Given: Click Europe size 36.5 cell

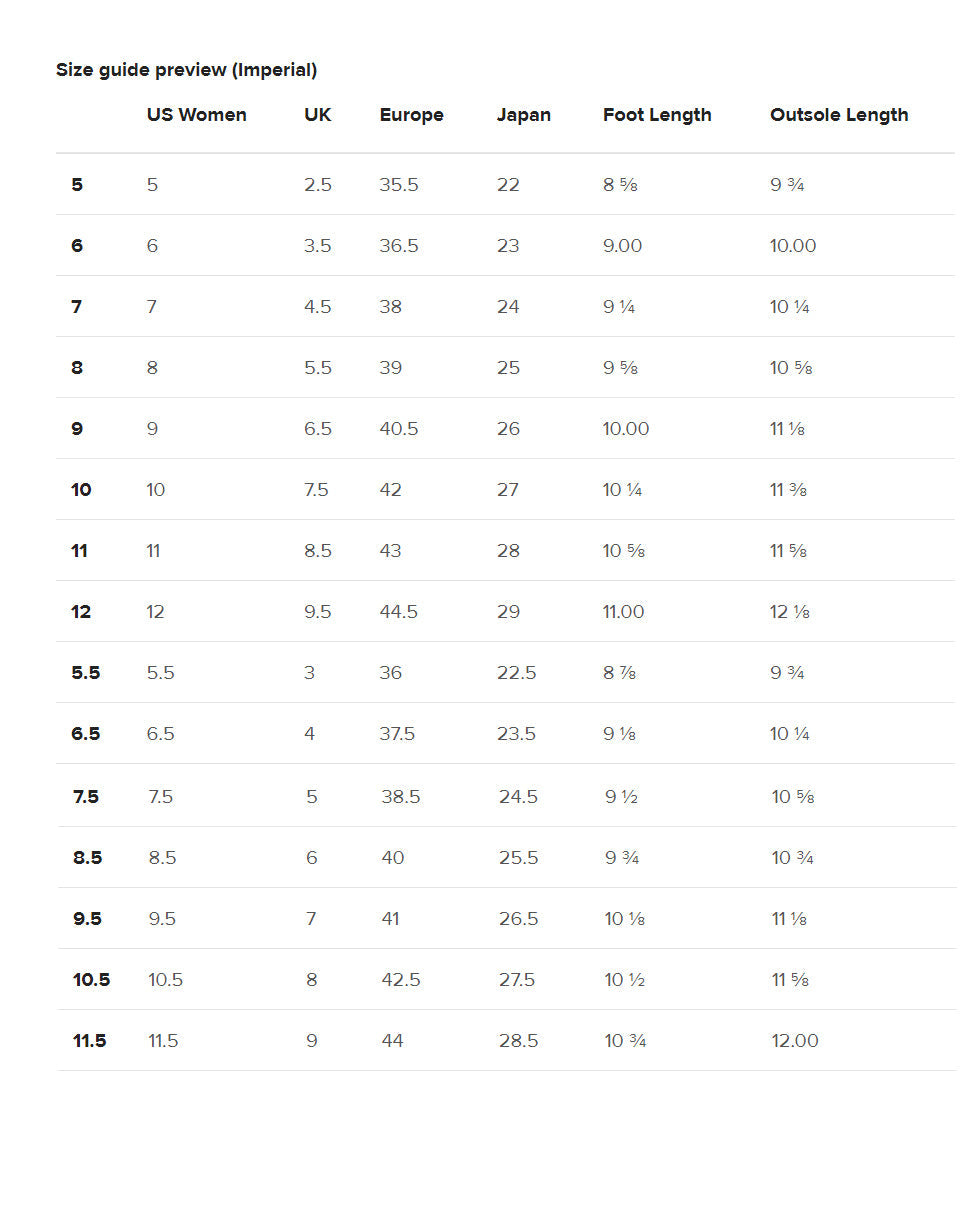Looking at the screenshot, I should [x=398, y=246].
